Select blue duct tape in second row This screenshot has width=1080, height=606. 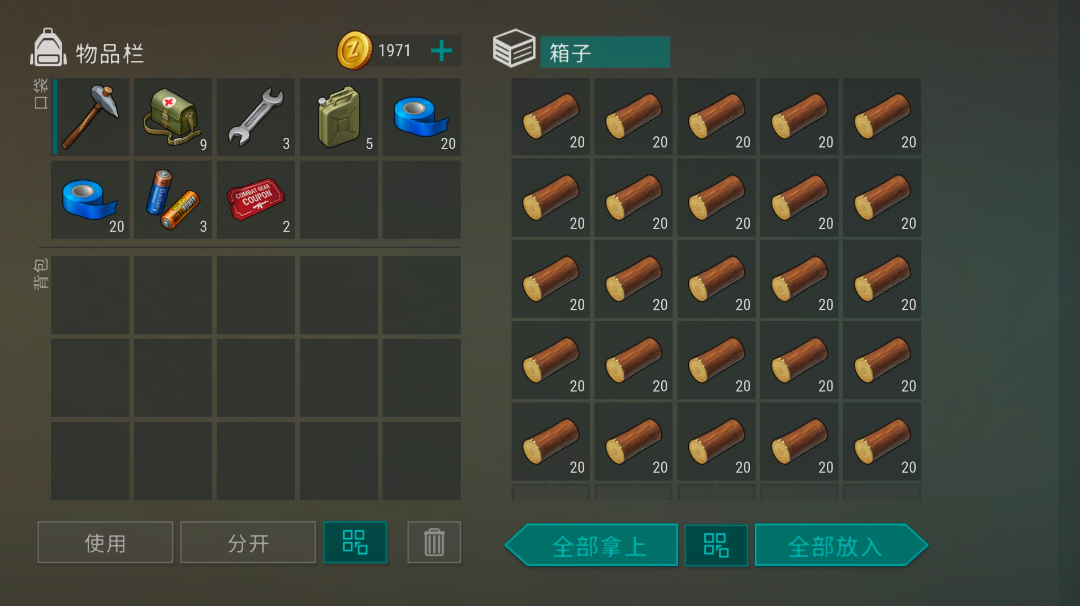tap(90, 200)
